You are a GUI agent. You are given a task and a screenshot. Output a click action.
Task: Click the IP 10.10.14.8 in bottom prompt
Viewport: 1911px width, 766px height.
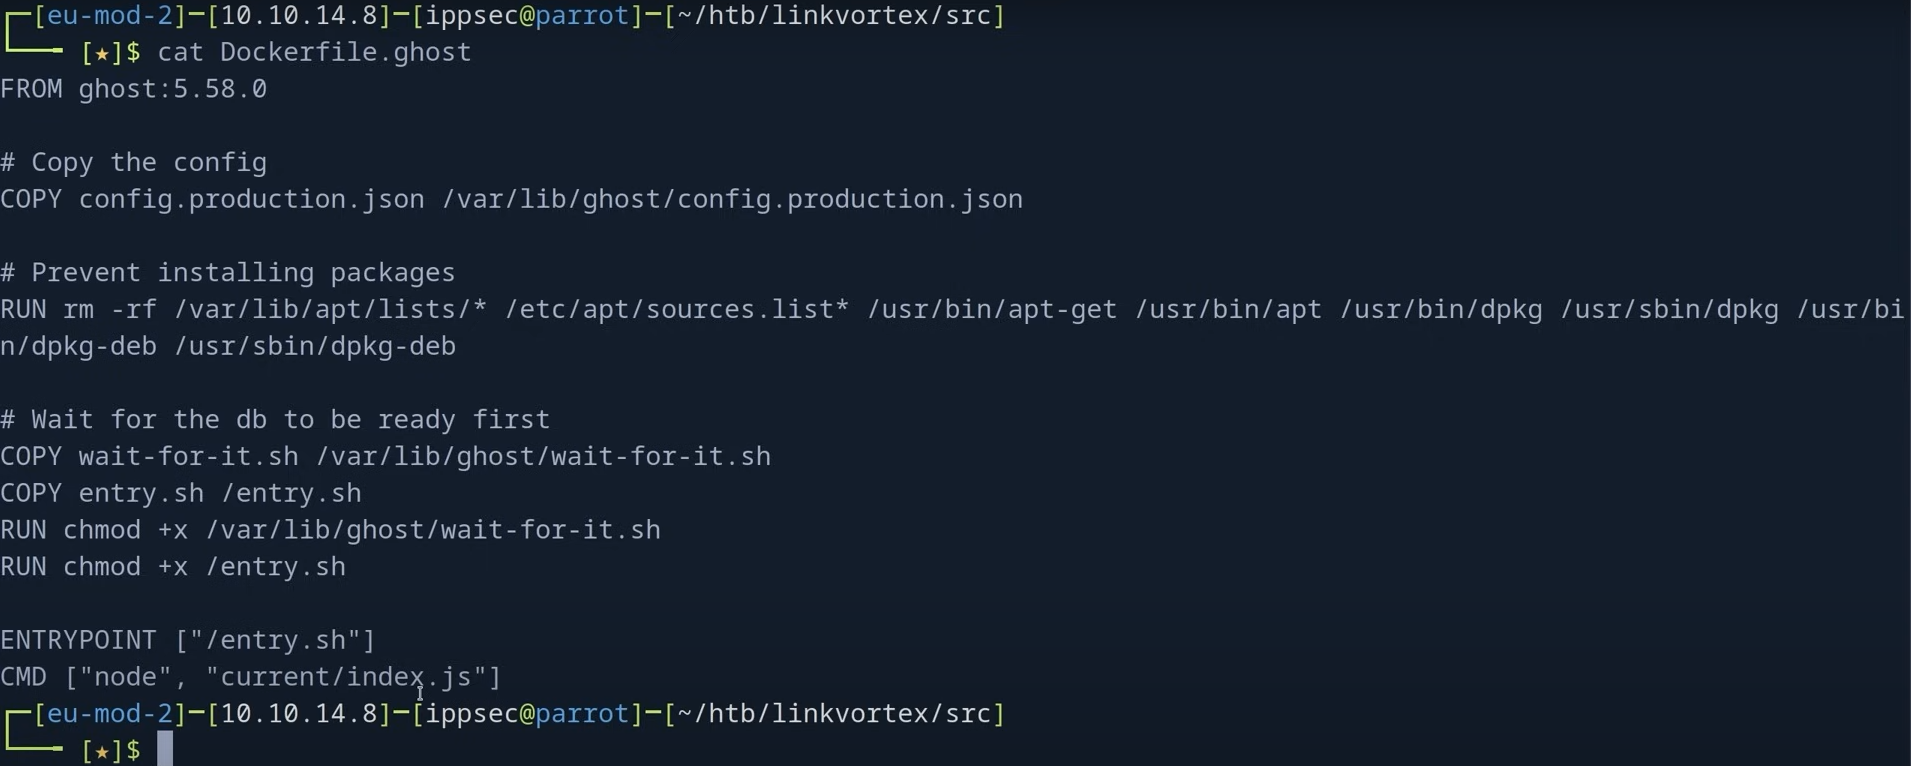coord(299,714)
